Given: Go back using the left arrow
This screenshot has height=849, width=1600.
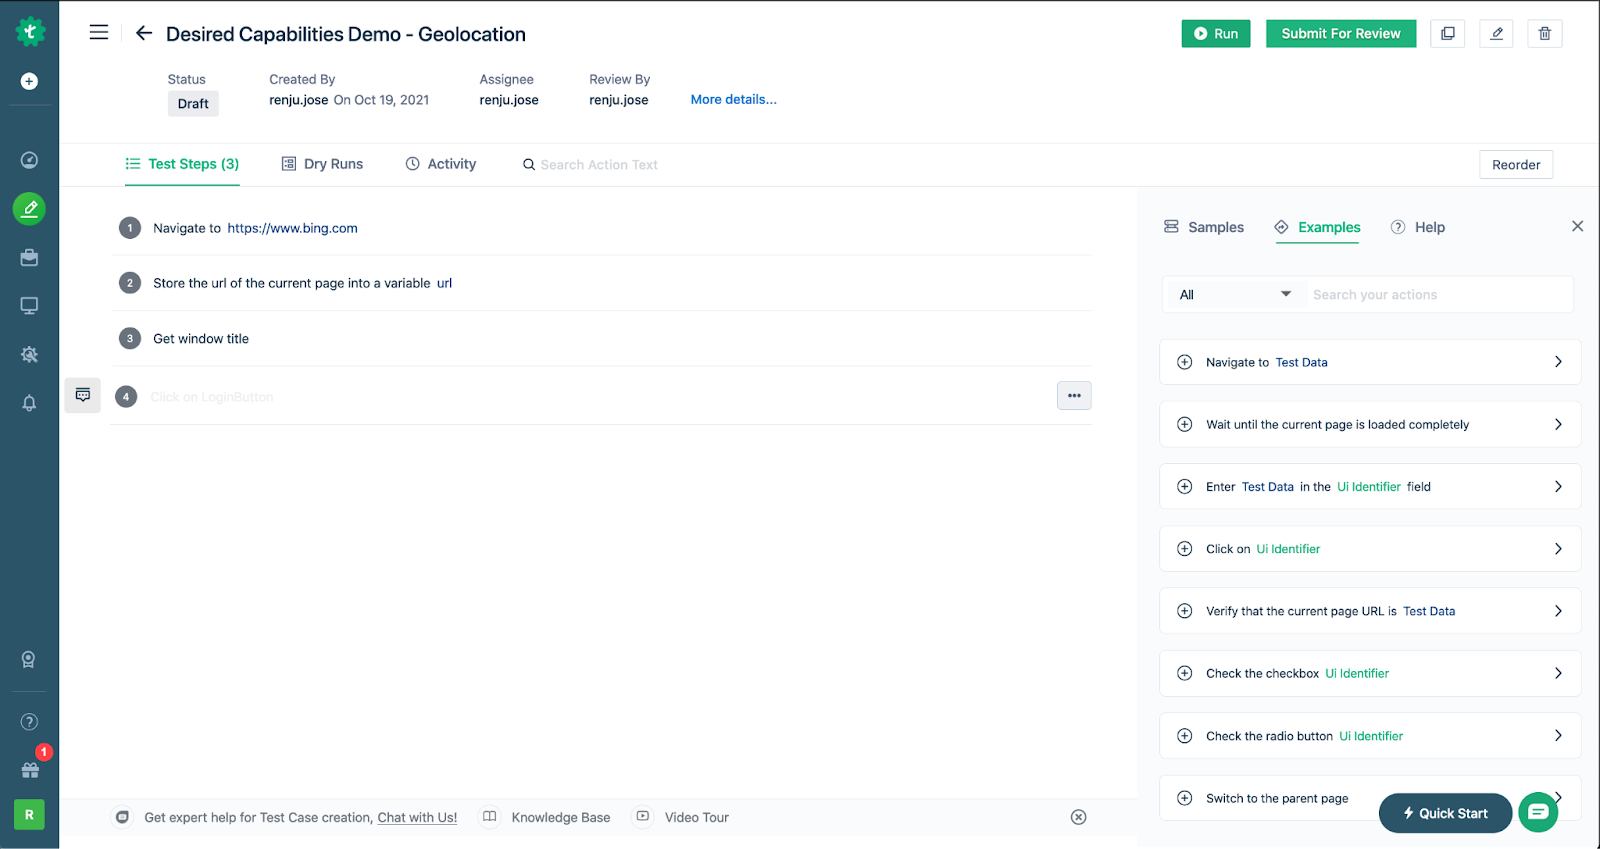Looking at the screenshot, I should tap(144, 33).
